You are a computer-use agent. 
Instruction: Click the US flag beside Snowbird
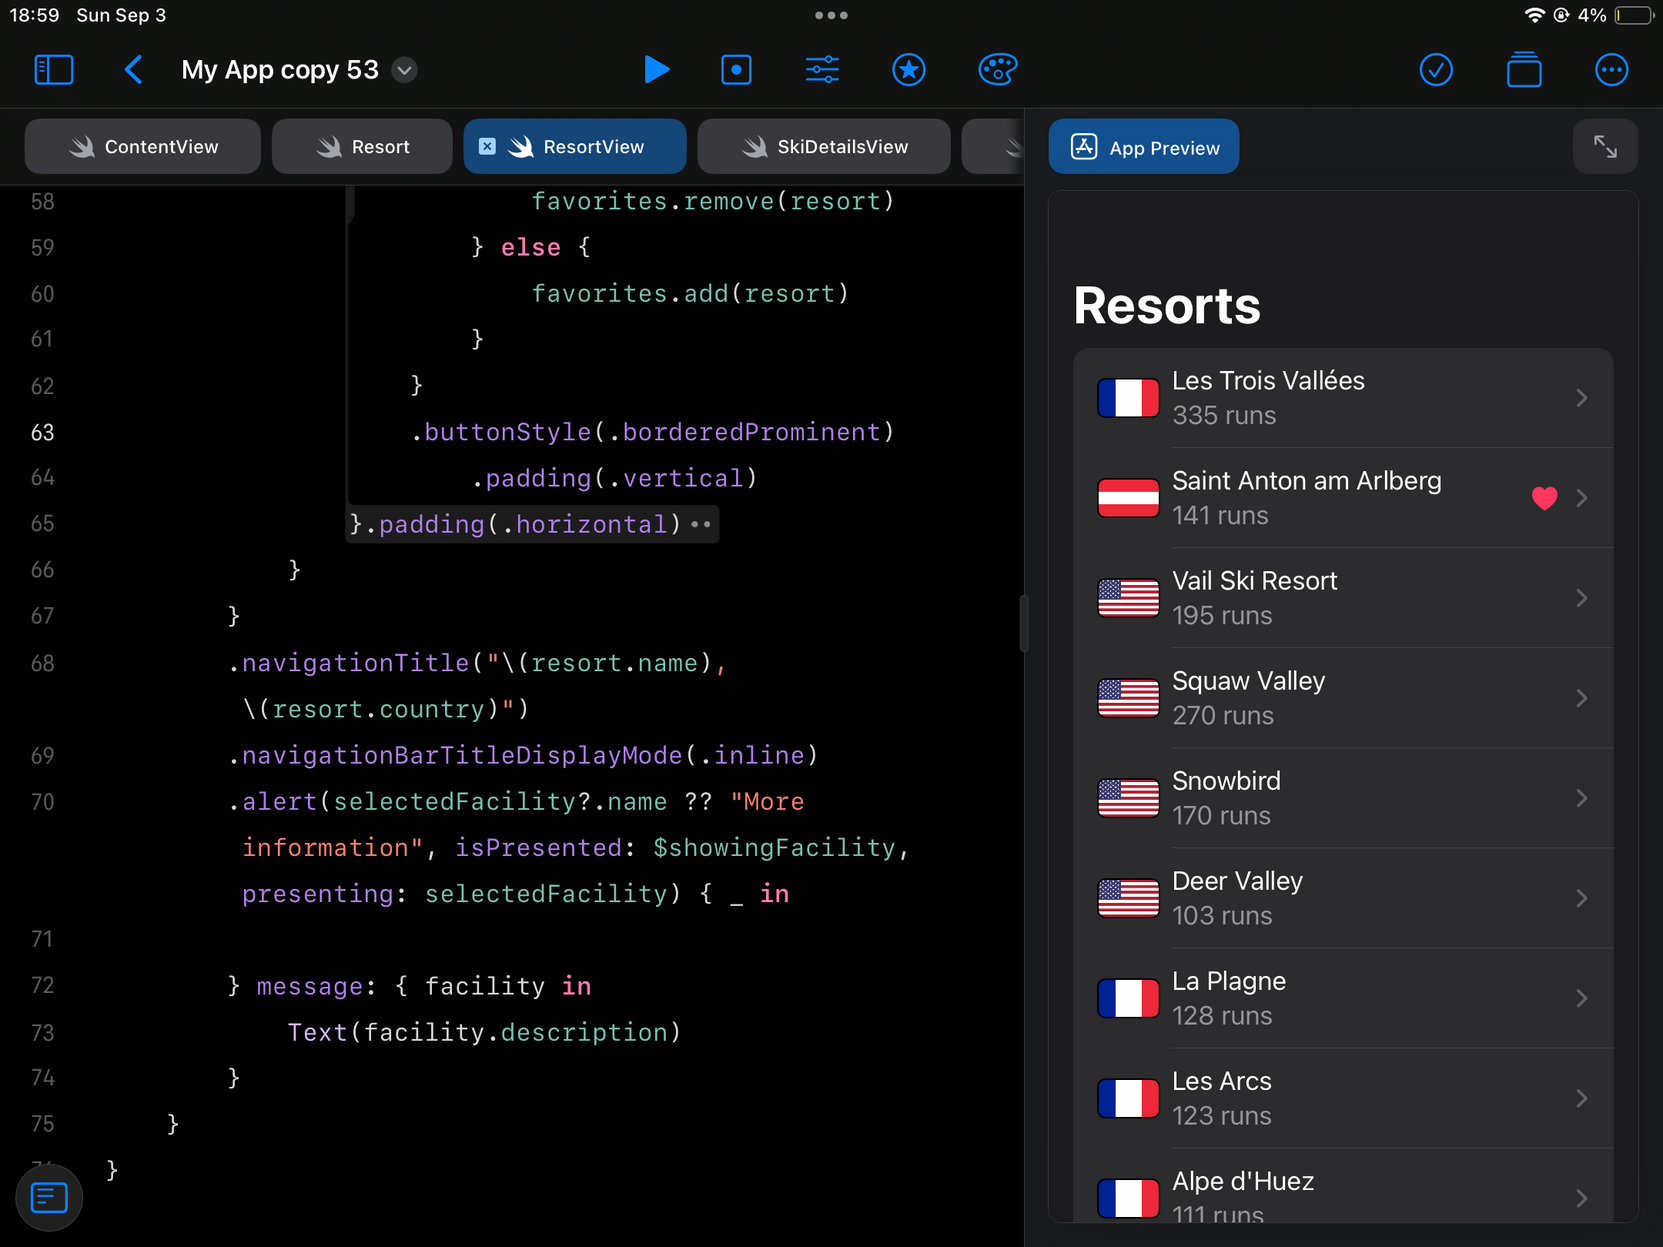click(x=1128, y=798)
